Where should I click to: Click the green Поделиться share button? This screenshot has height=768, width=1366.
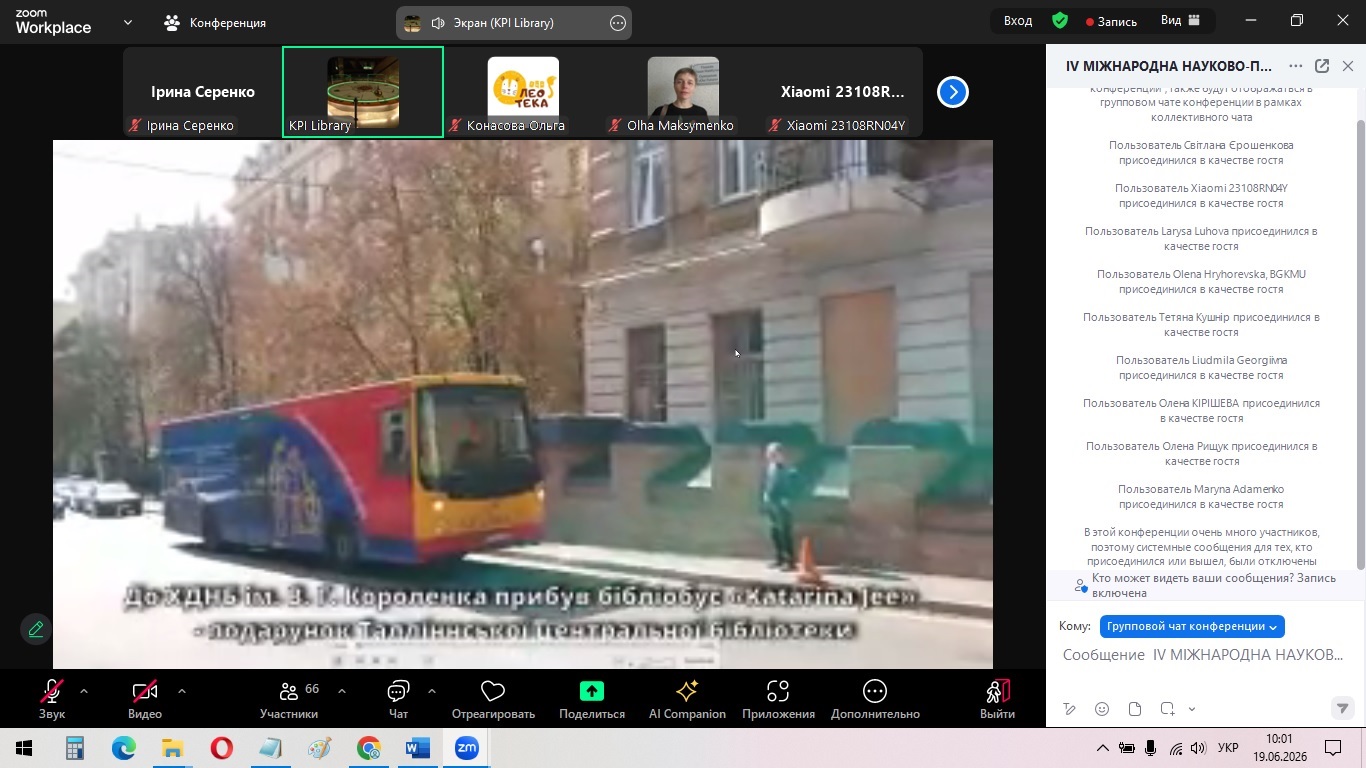tap(592, 699)
